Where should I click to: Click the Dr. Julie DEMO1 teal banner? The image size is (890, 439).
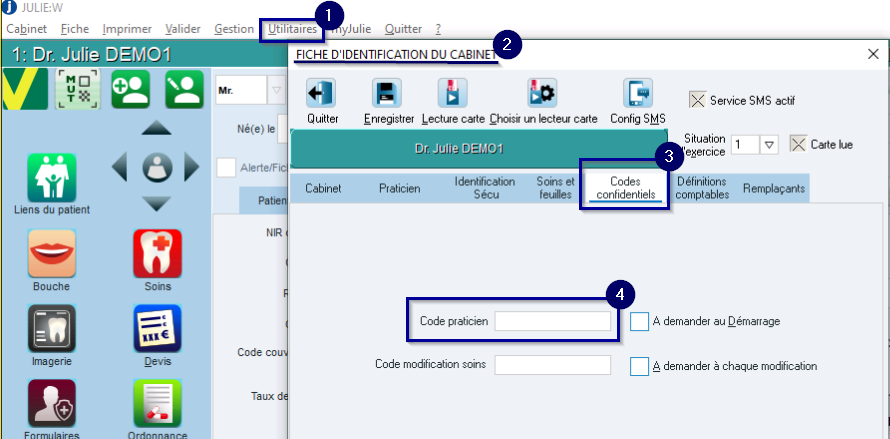(478, 148)
